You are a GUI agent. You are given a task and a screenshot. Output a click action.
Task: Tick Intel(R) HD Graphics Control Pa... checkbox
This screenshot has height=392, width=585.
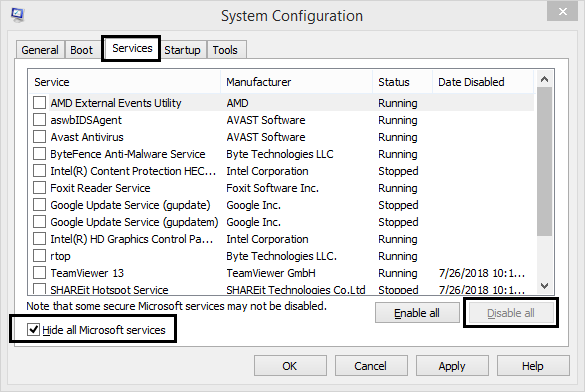pos(40,239)
